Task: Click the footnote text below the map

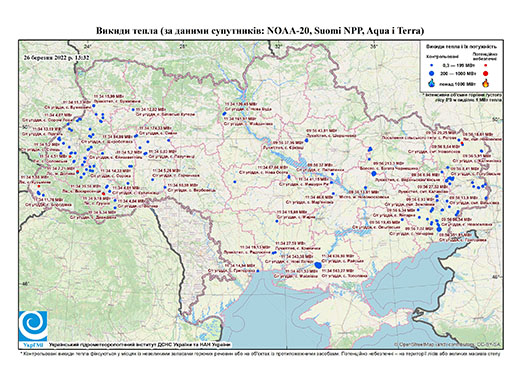Action: [260, 353]
